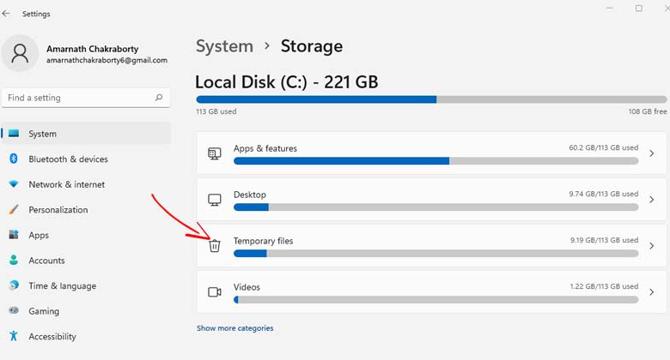
Task: Click the Desktop monitor icon
Action: click(x=215, y=199)
